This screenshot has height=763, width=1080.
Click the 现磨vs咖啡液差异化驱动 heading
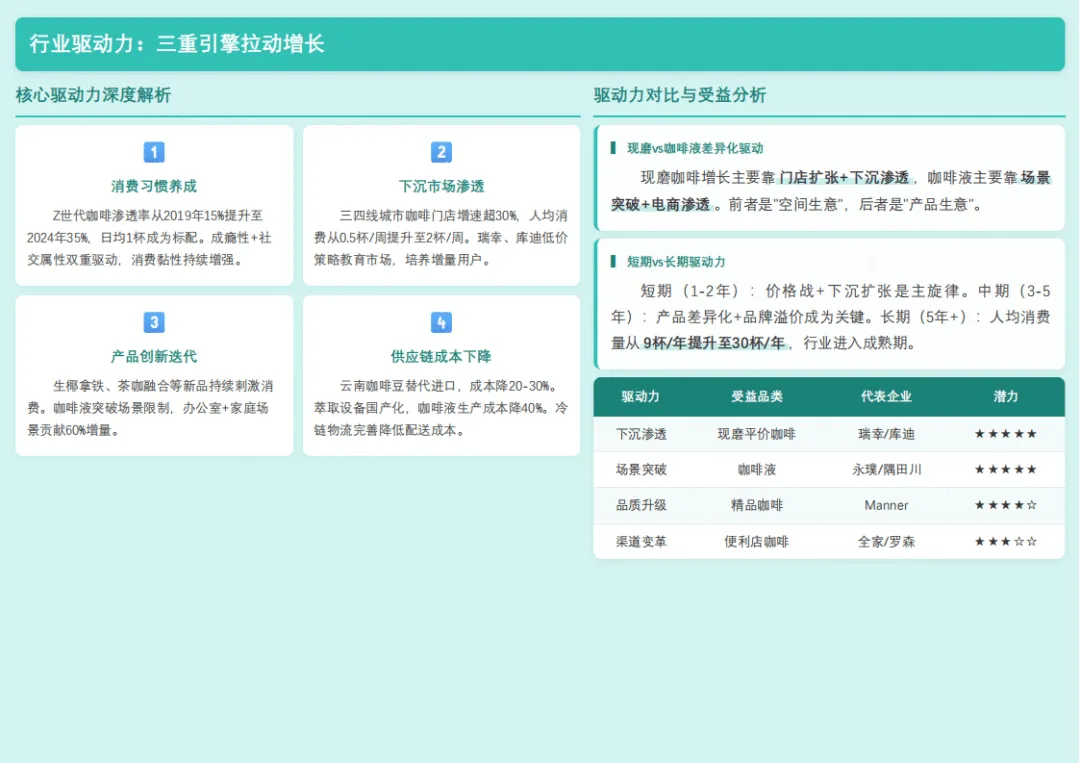pyautogui.click(x=695, y=148)
